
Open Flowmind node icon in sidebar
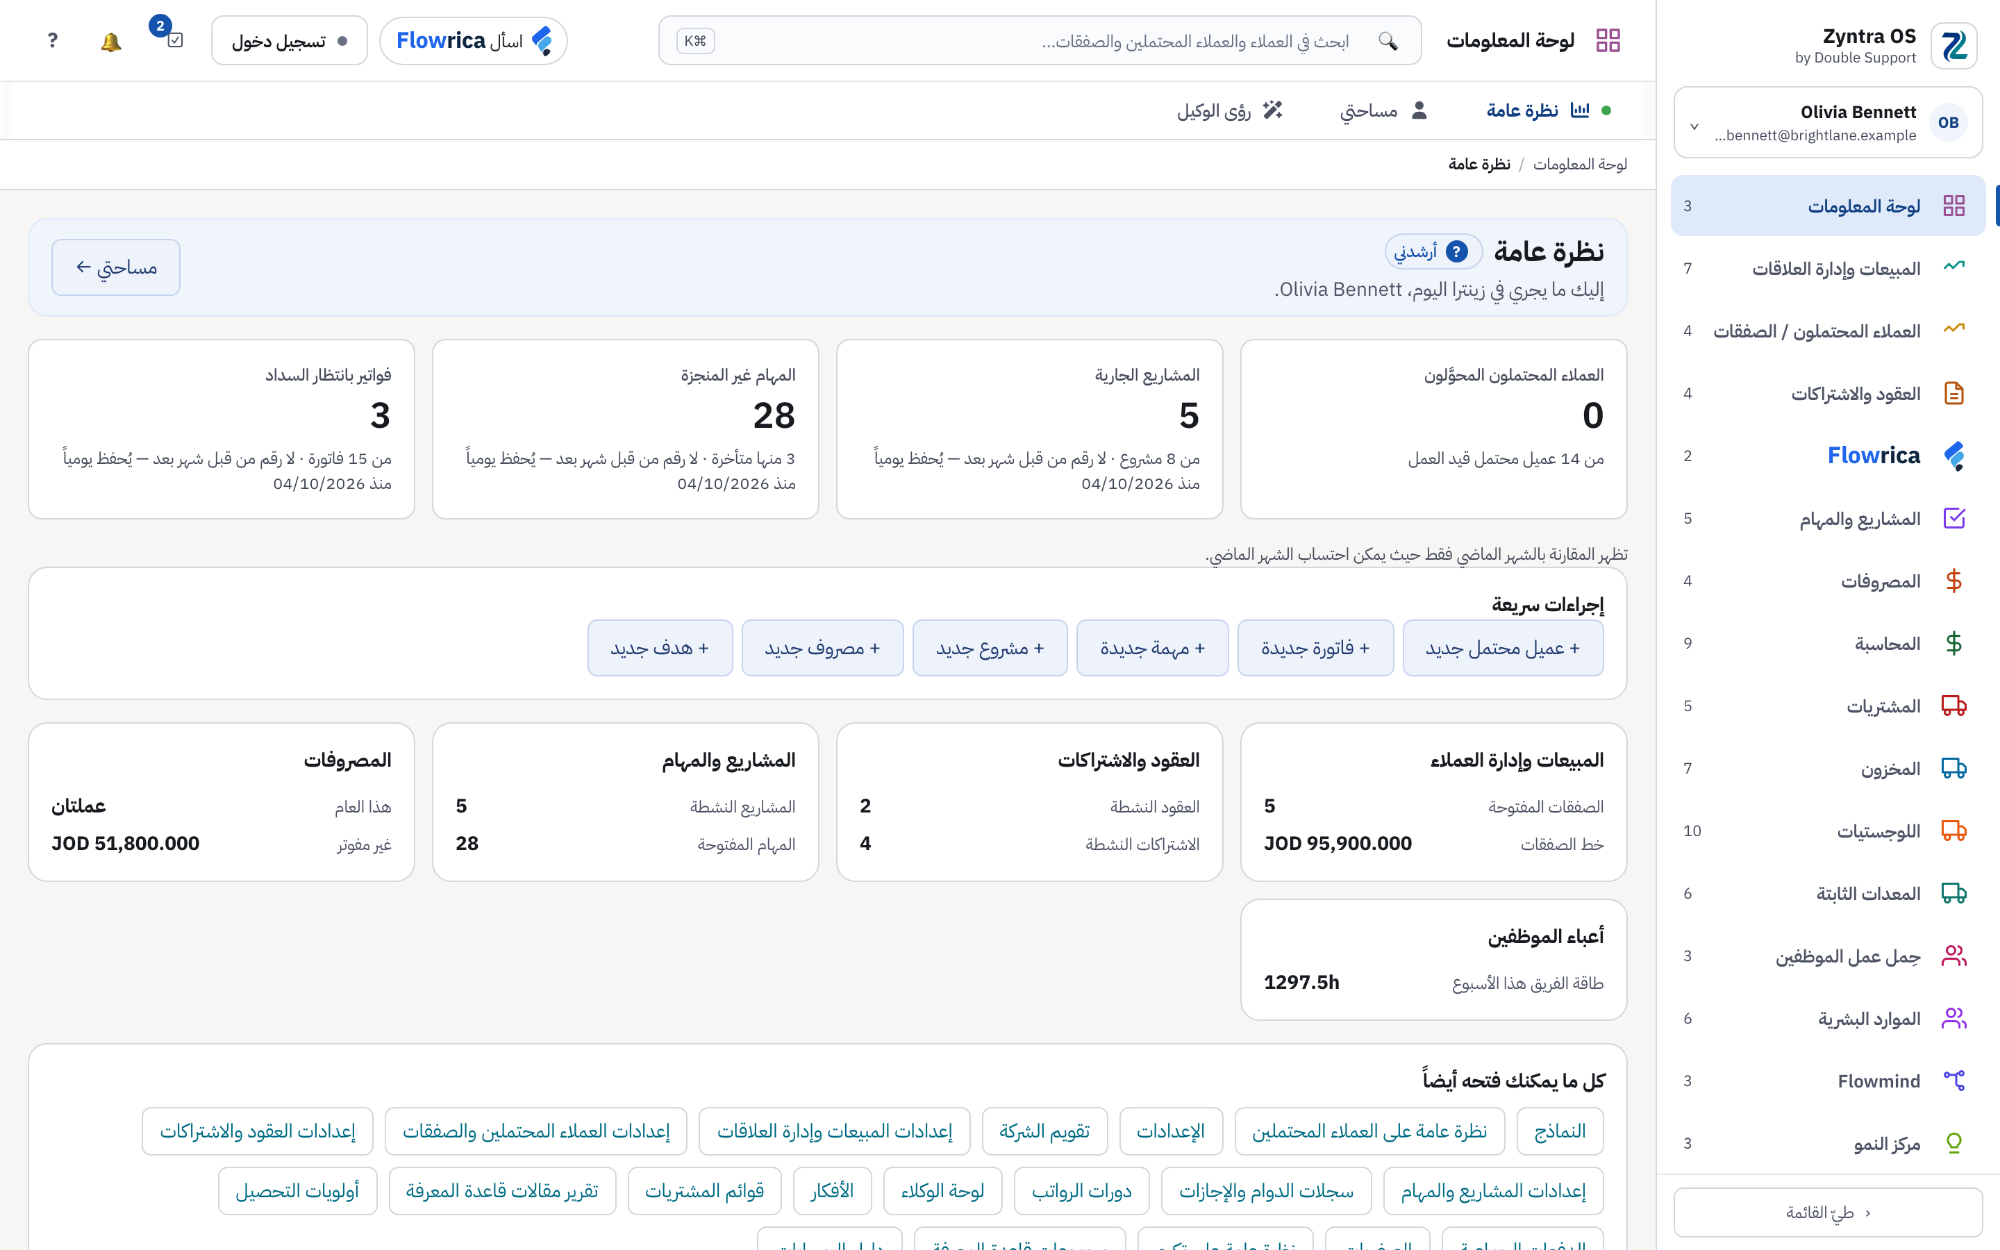1954,1081
